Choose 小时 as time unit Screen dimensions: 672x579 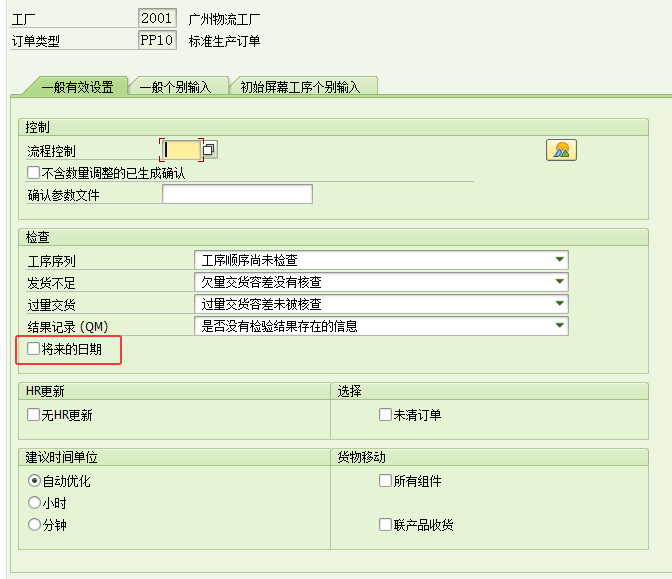pyautogui.click(x=34, y=503)
